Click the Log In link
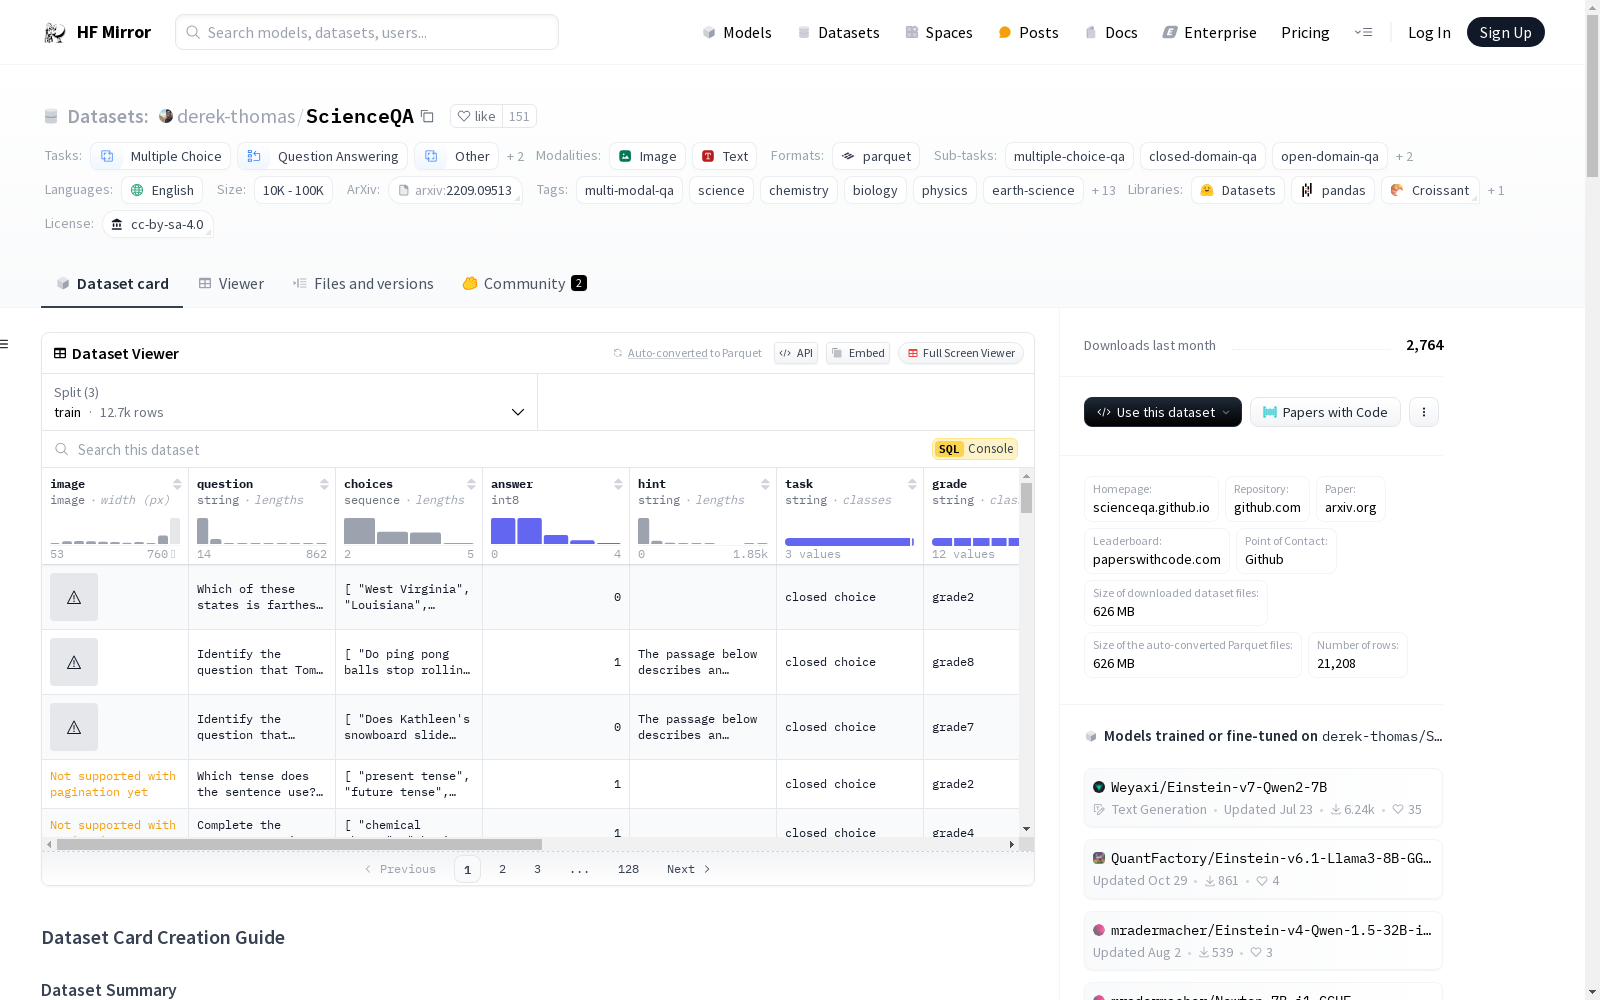The height and width of the screenshot is (1000, 1600). (1429, 32)
